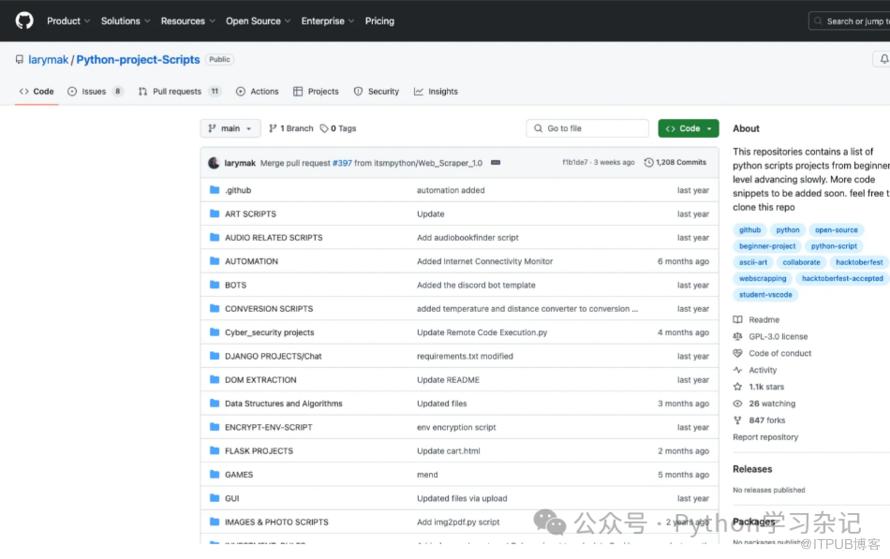Click the GAMES folder icon
This screenshot has height=559, width=890.
(214, 475)
